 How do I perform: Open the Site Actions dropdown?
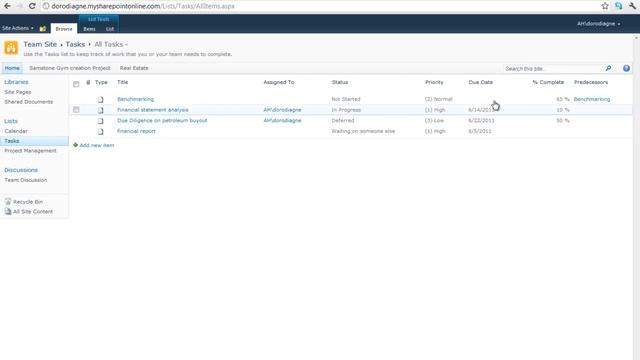(18, 28)
